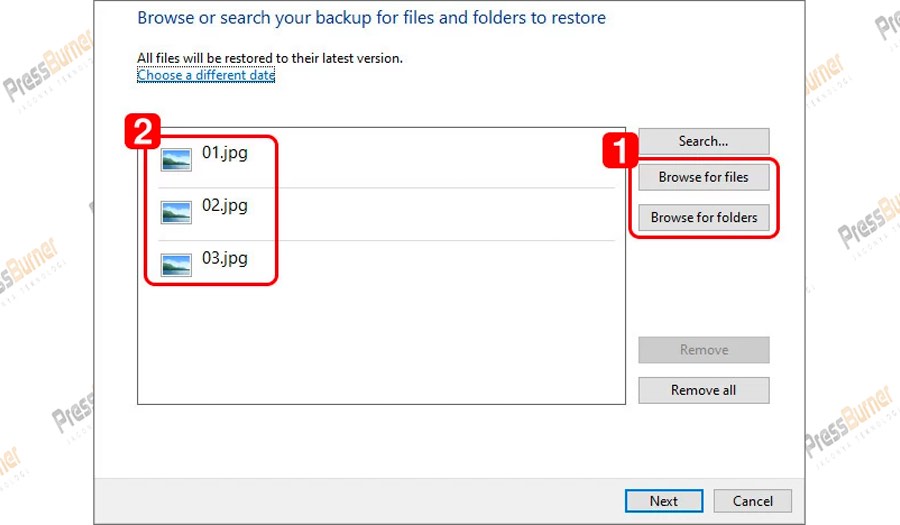
Task: Click the 03.jpg image file icon
Action: click(x=176, y=264)
